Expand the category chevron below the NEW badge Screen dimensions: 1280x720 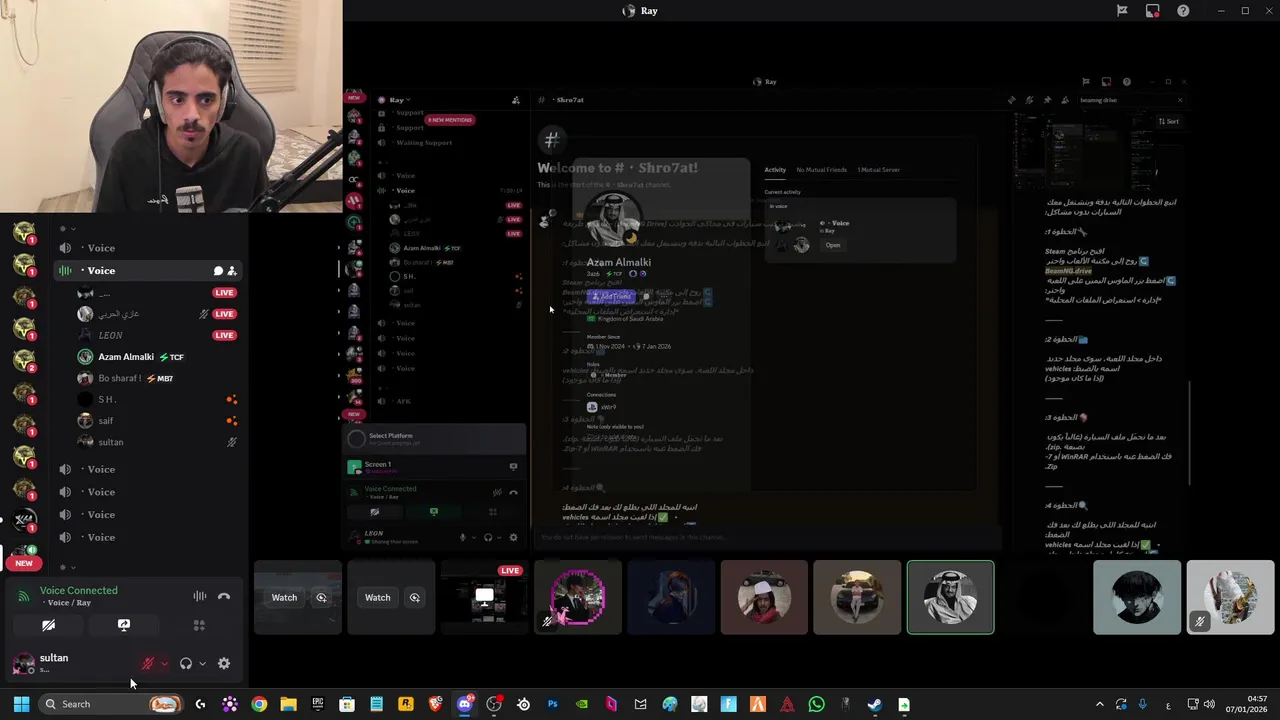pos(72,568)
